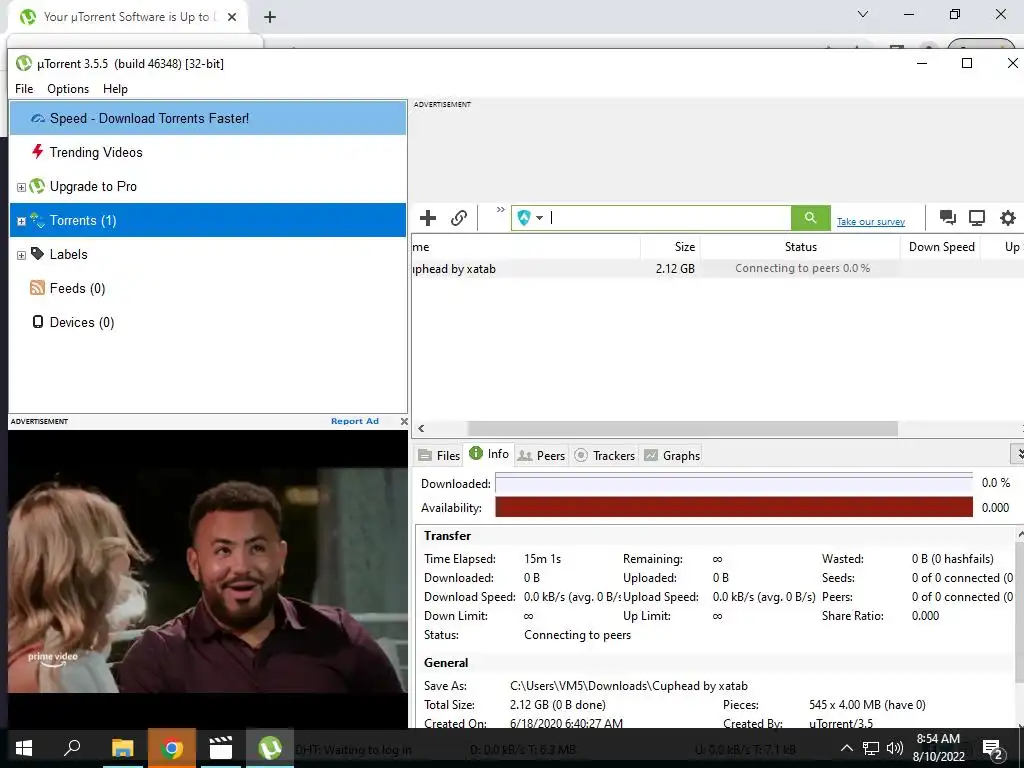1024x768 pixels.
Task: Click the Speed gauge icon in sidebar
Action: coord(38,118)
